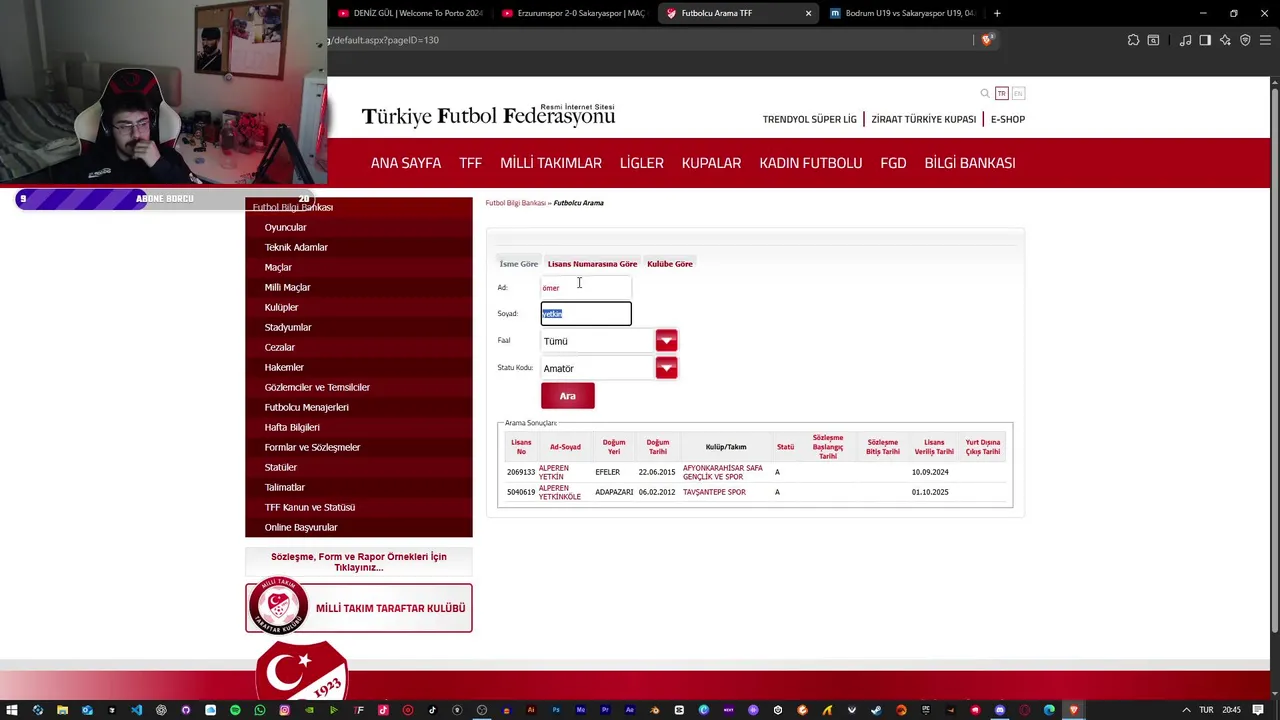The height and width of the screenshot is (720, 1280).
Task: Open Adobe Illustrator from the taskbar
Action: pos(531,710)
